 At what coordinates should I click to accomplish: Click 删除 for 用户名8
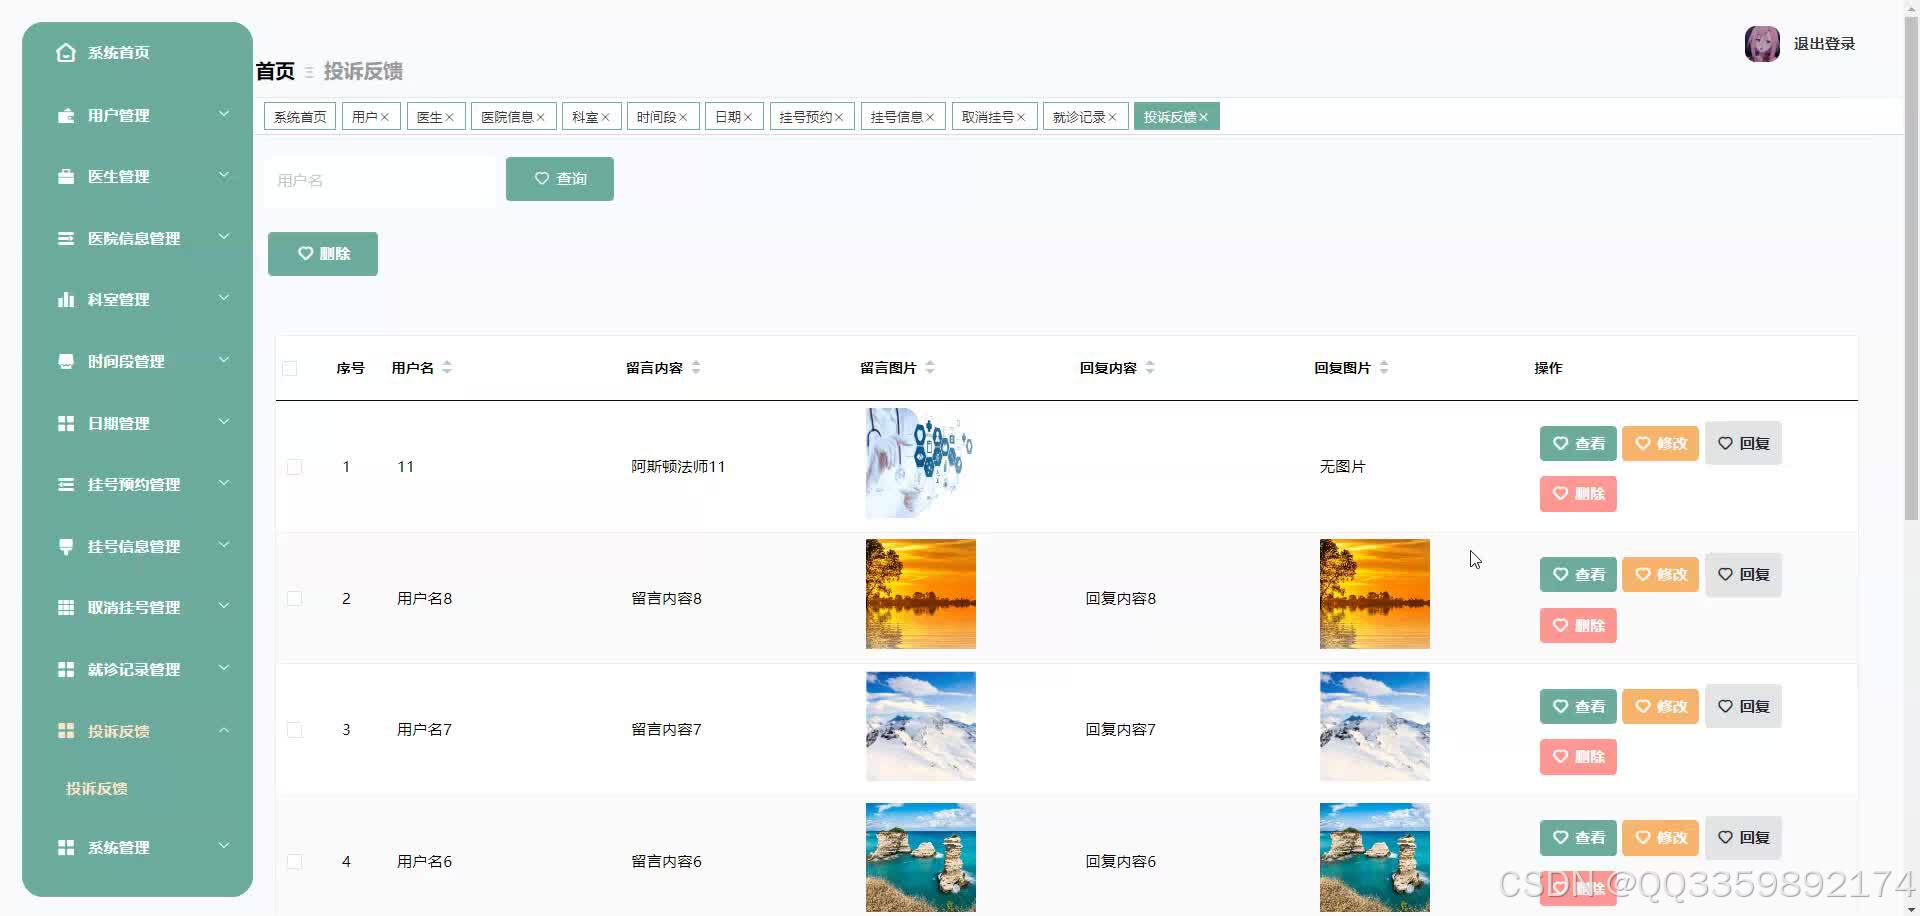(x=1578, y=626)
